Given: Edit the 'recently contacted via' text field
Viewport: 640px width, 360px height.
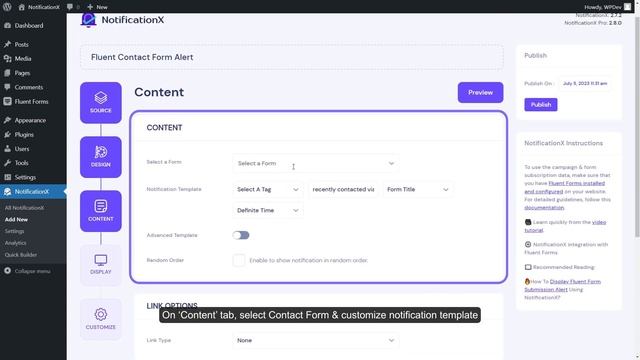Looking at the screenshot, I should [343, 189].
